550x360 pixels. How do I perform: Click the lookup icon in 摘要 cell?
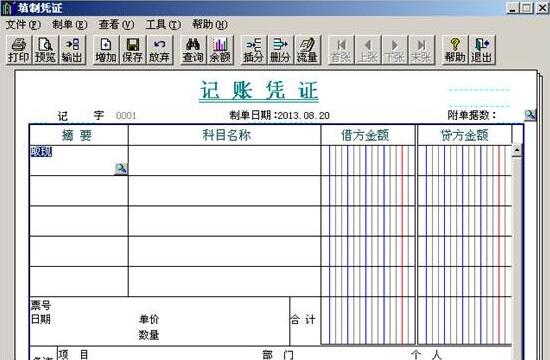tap(121, 168)
